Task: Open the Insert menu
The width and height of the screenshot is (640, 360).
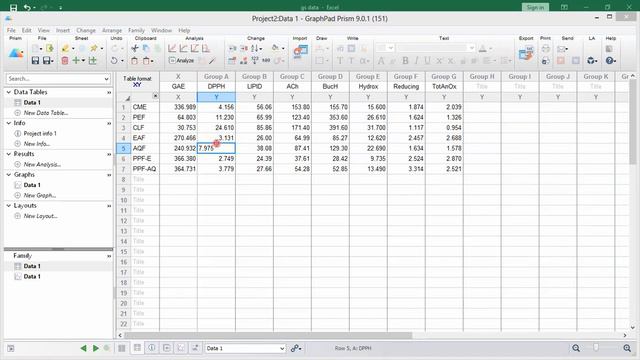Action: (63, 30)
